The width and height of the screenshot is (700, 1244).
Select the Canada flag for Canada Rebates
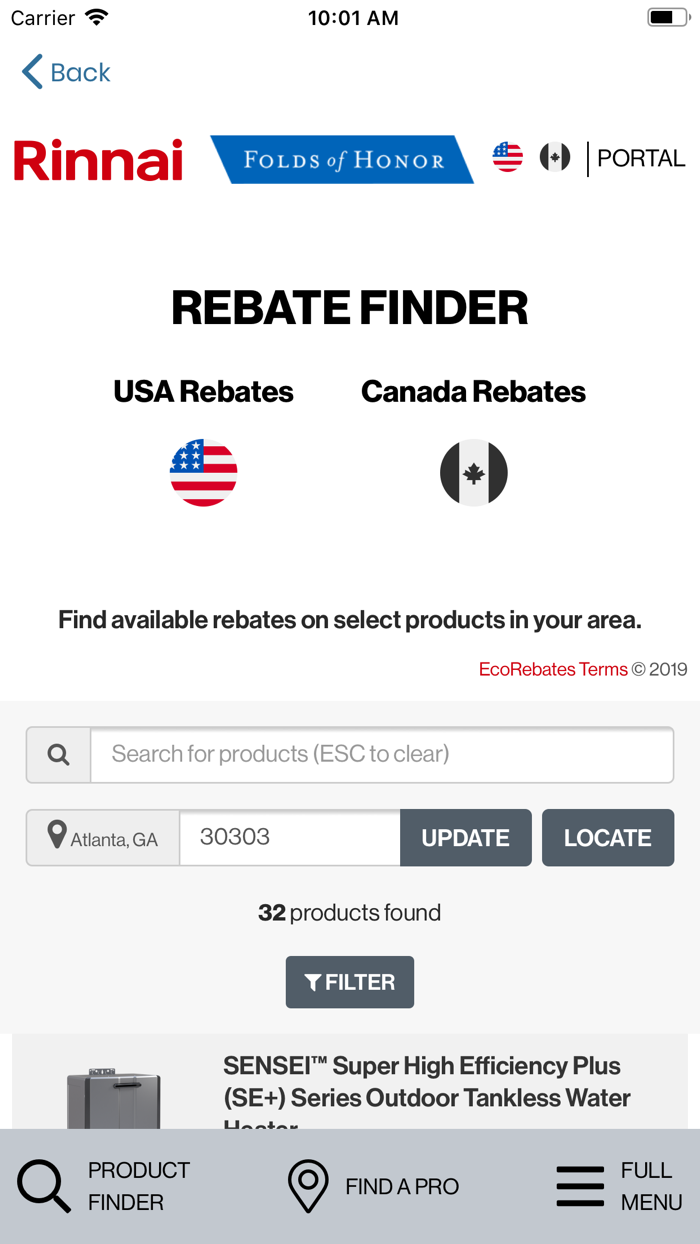(x=473, y=472)
